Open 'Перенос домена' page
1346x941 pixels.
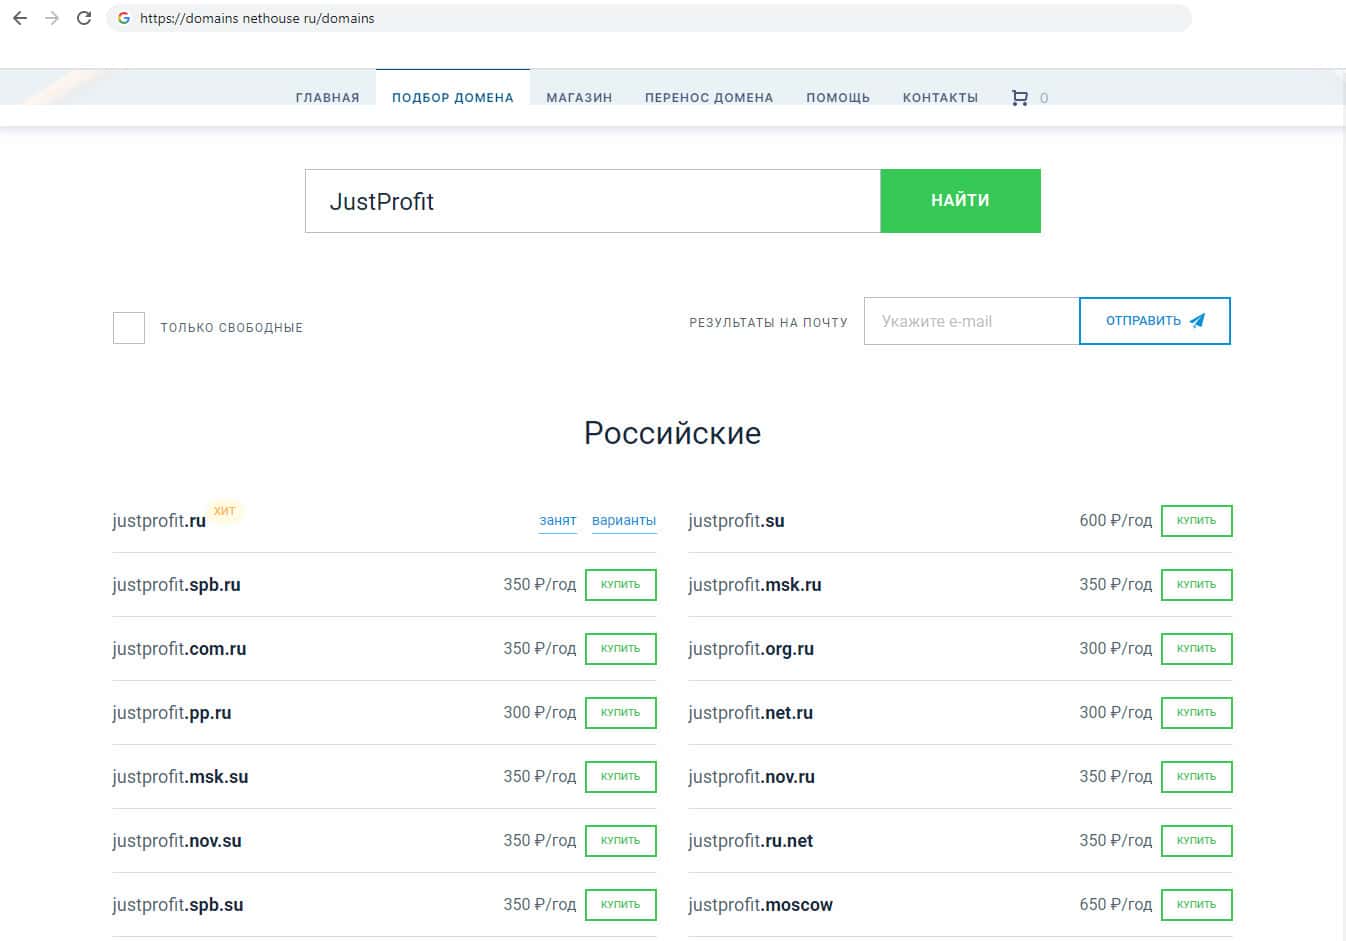tap(708, 98)
